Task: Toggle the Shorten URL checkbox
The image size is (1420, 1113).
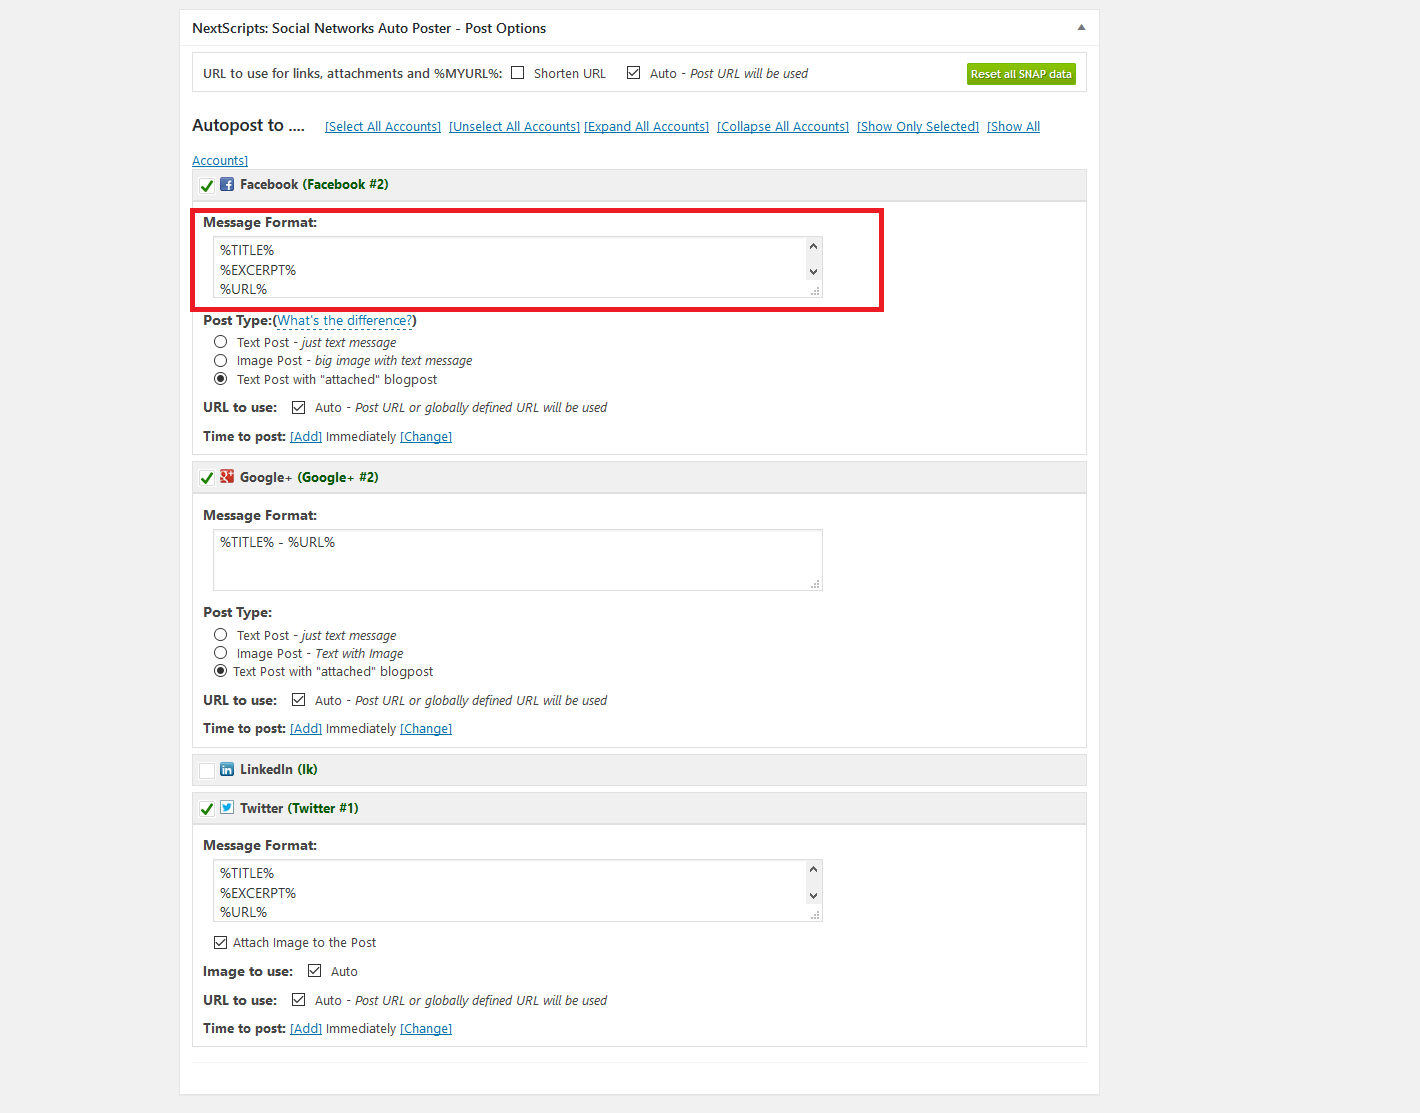Action: [x=518, y=73]
